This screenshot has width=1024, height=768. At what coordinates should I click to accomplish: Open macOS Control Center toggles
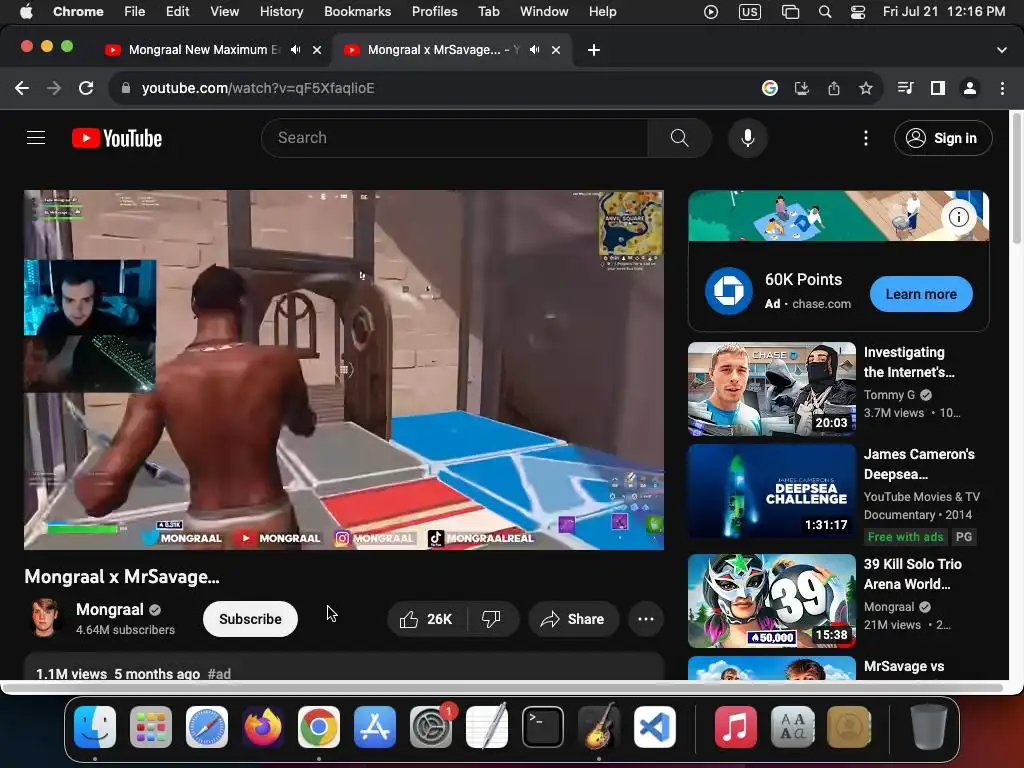point(858,12)
